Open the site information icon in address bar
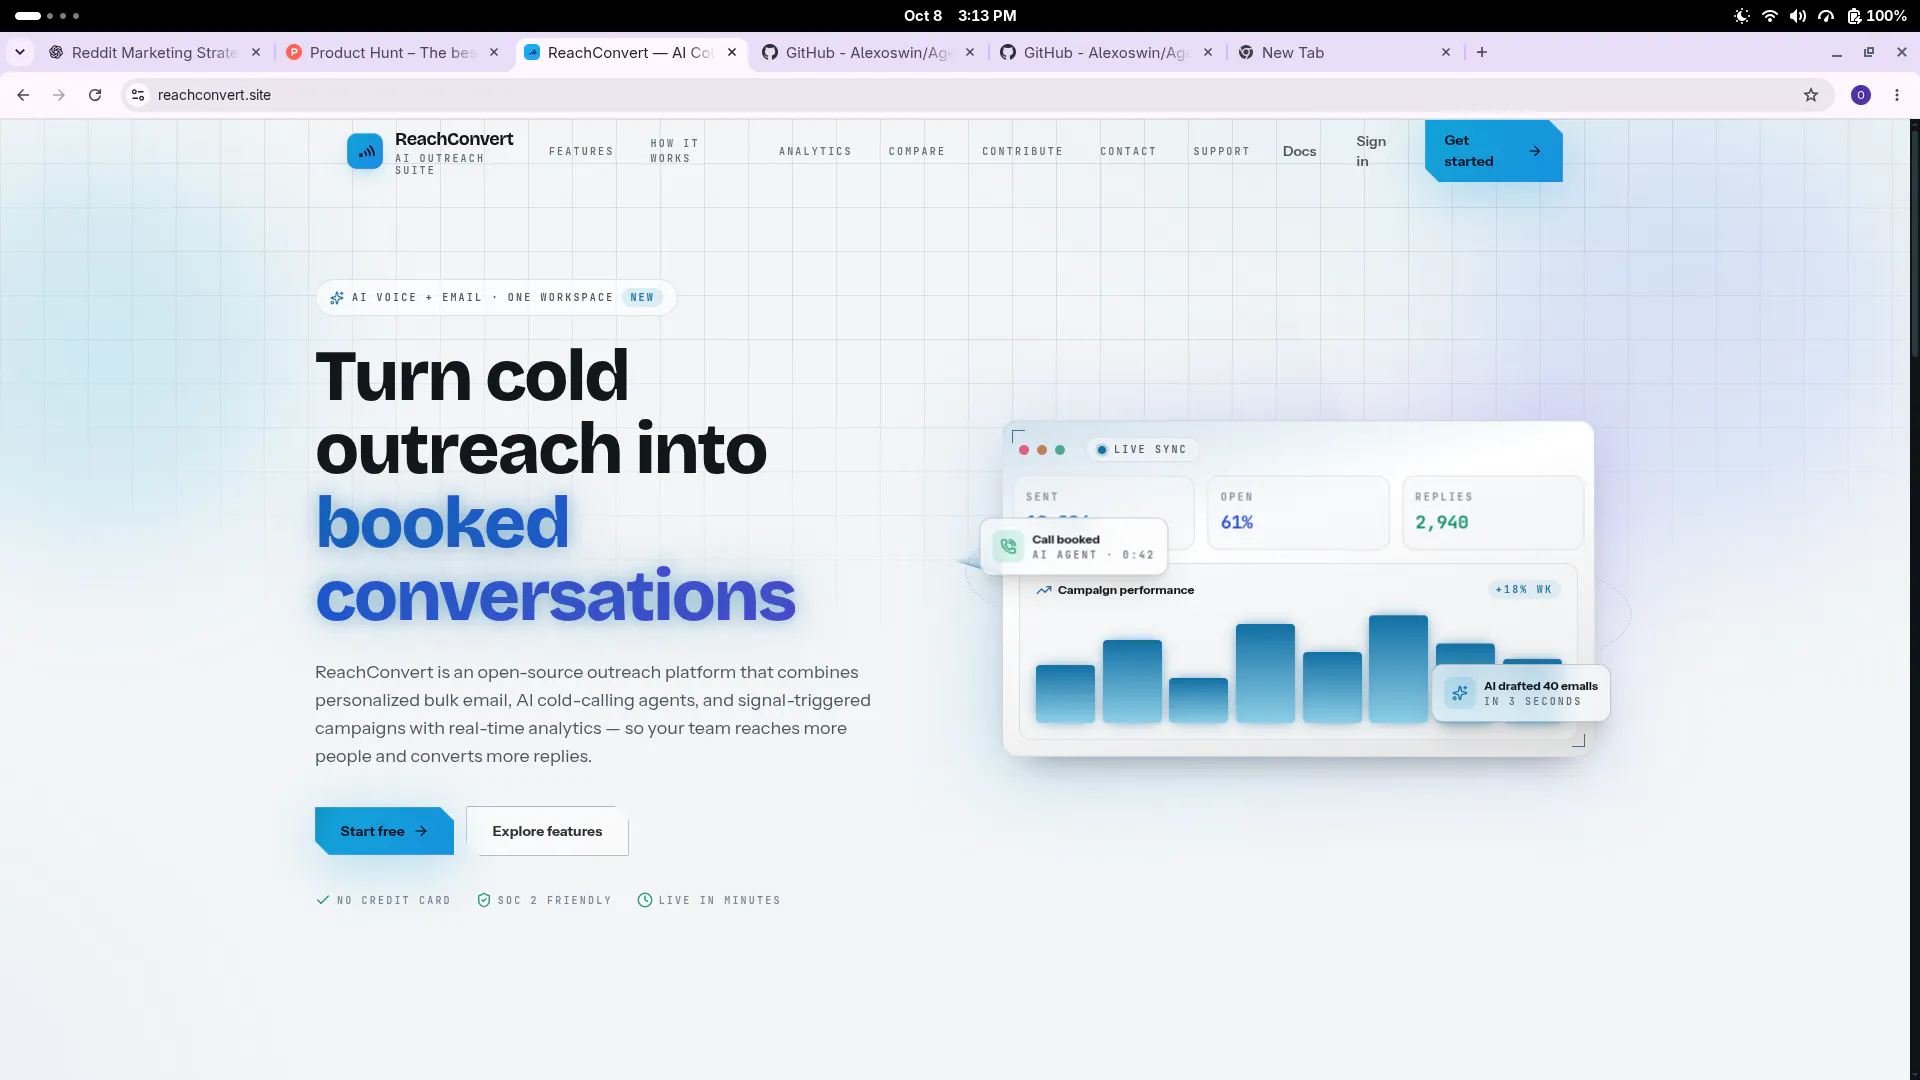The image size is (1920, 1080). (138, 95)
